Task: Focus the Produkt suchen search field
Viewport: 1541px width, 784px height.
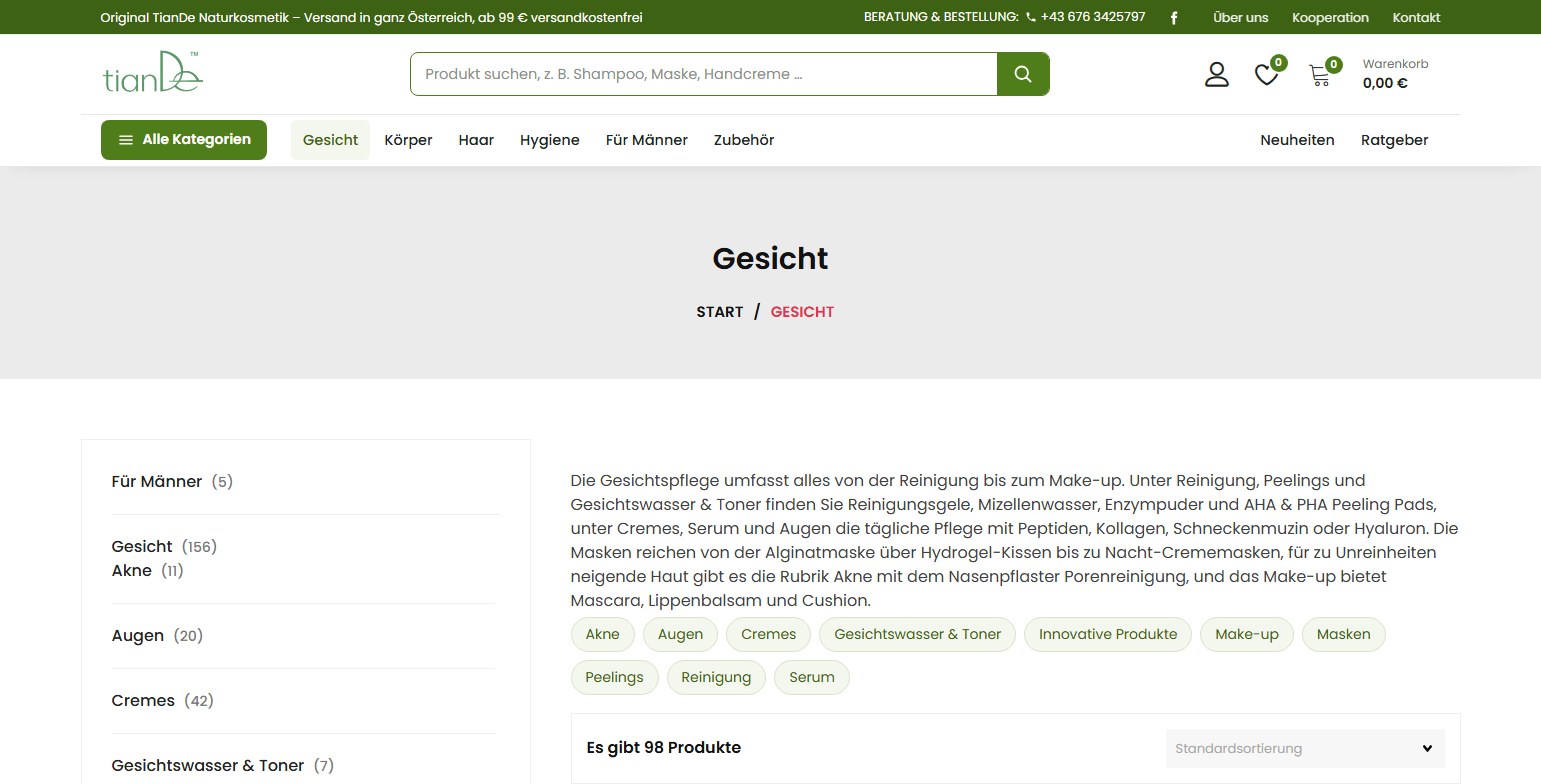Action: [703, 74]
